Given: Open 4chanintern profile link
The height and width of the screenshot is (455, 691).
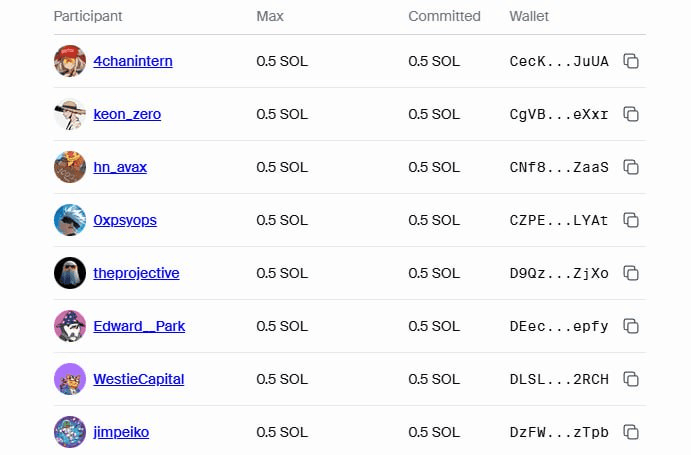Looking at the screenshot, I should (133, 61).
